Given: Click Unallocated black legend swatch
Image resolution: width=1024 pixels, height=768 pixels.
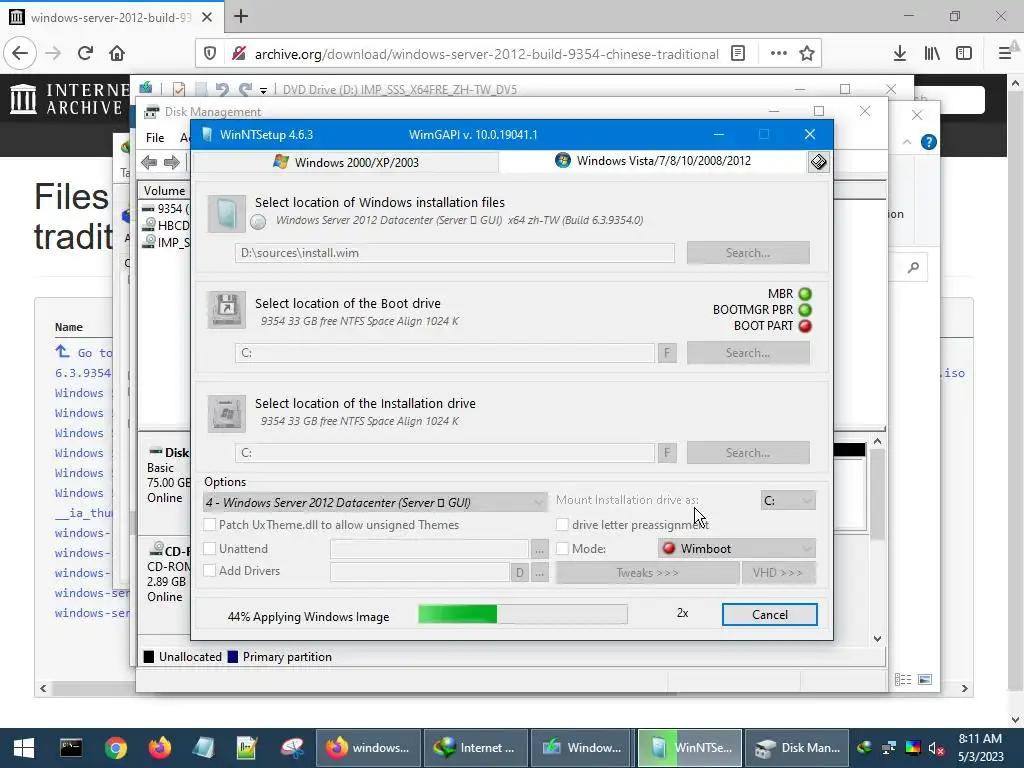Looking at the screenshot, I should (x=149, y=657).
